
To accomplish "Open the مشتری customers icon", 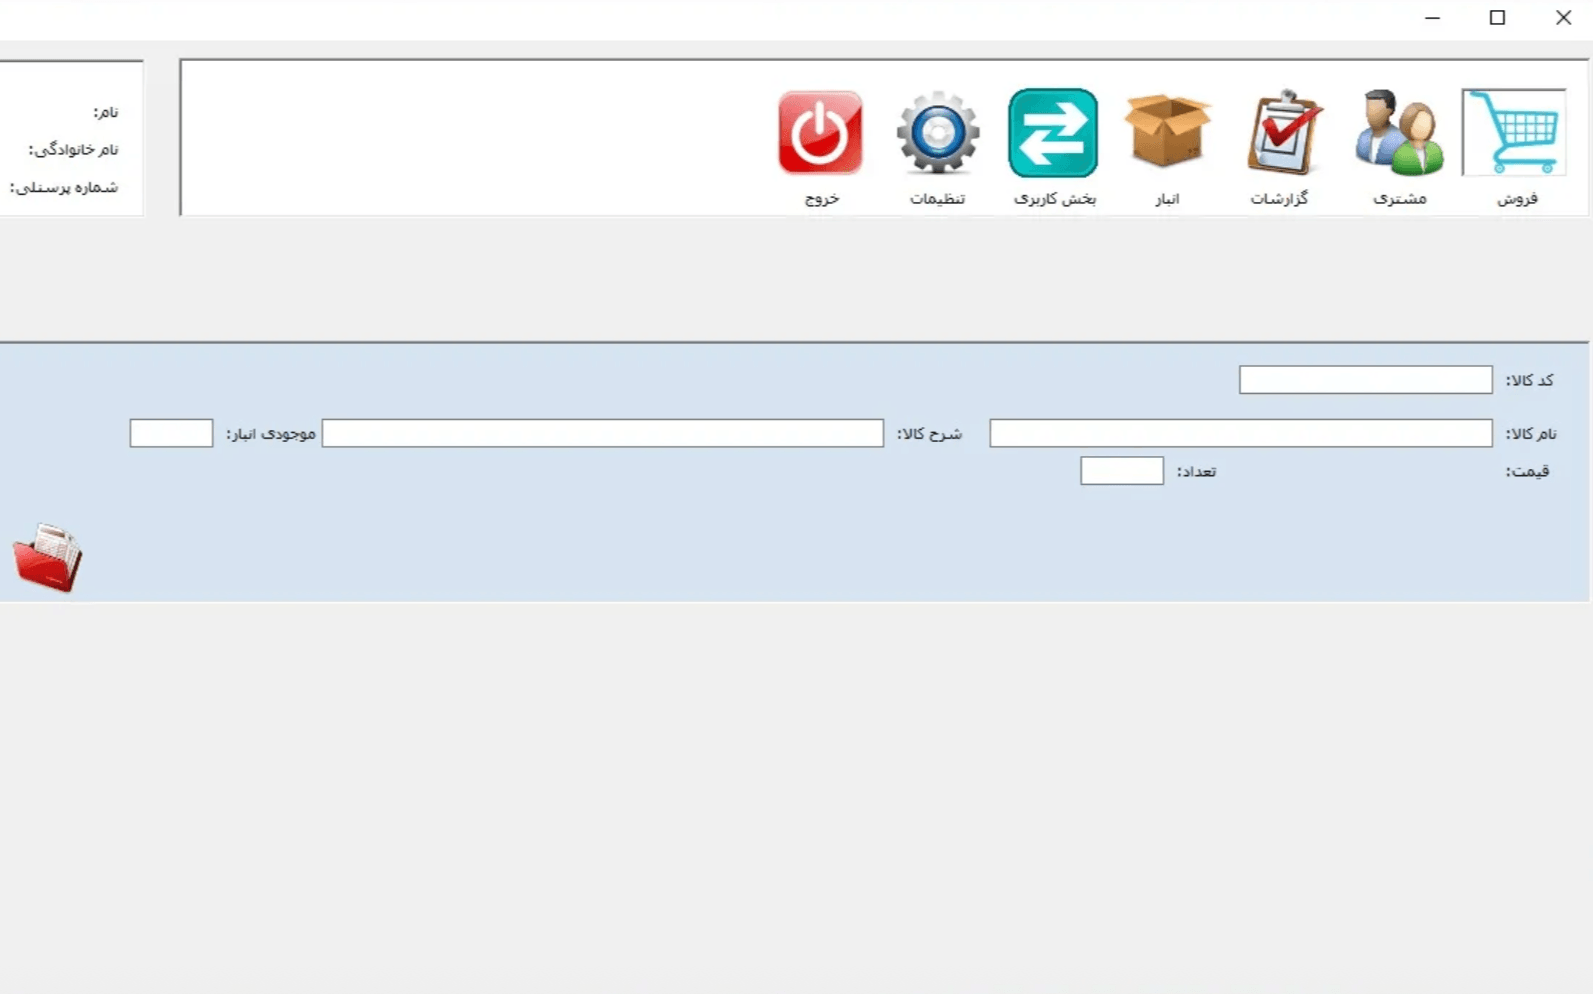I will pos(1398,132).
